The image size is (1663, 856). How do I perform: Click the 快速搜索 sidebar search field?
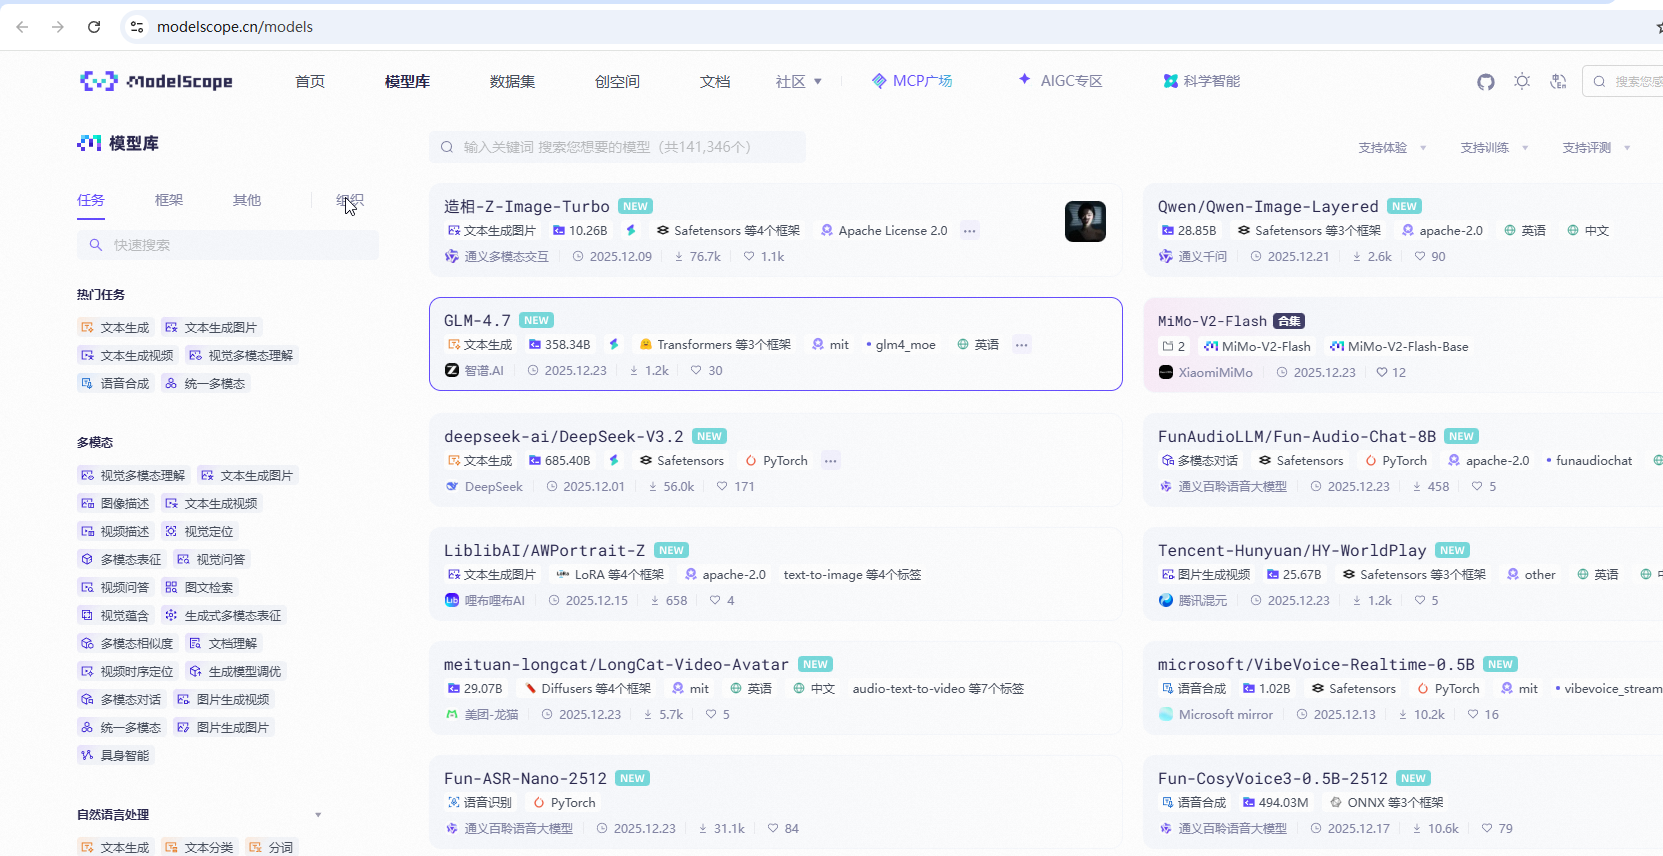(x=228, y=245)
